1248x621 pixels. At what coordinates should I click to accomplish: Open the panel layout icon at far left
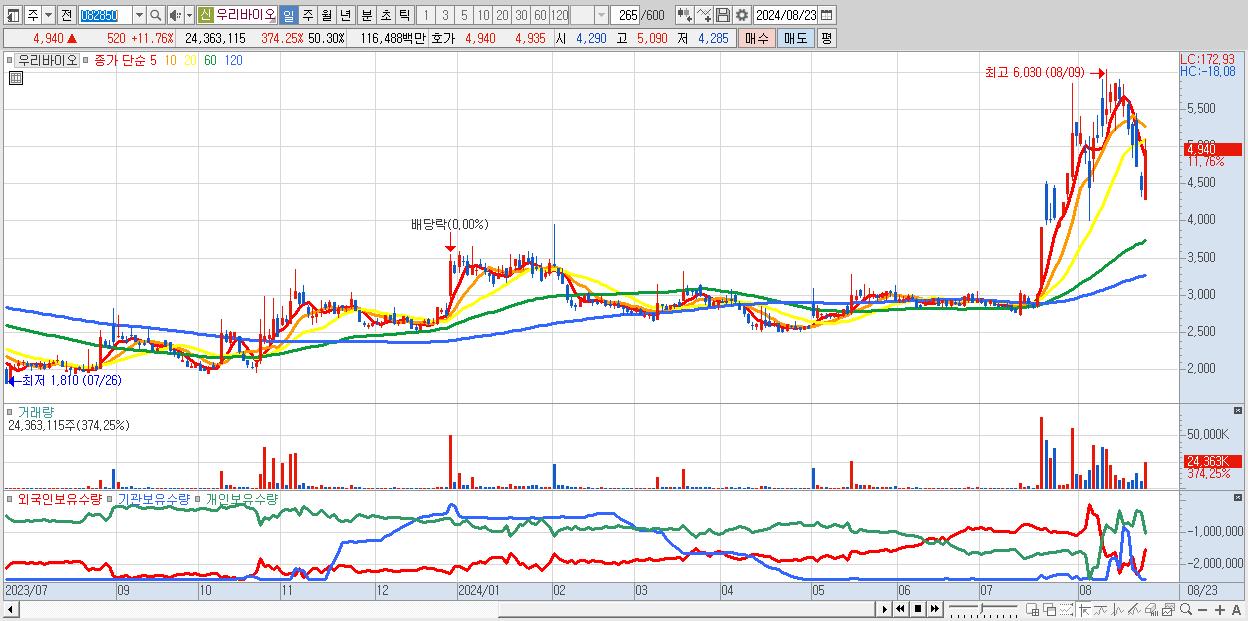(14, 15)
